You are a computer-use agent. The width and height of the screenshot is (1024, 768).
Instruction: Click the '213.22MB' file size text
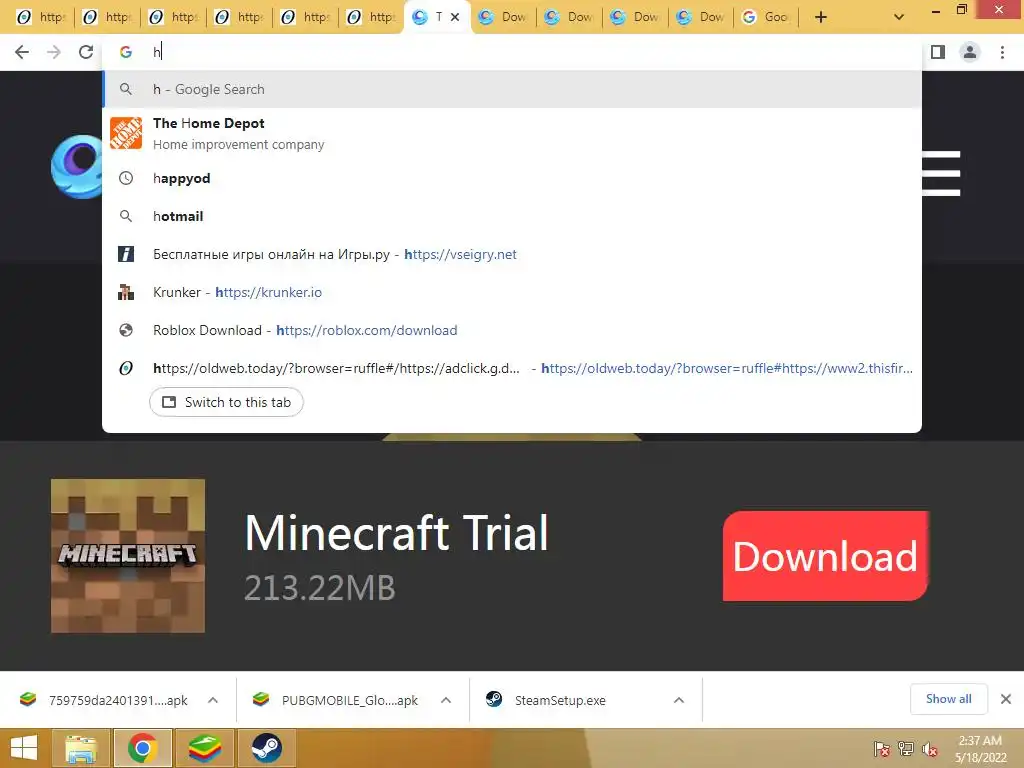tap(320, 588)
